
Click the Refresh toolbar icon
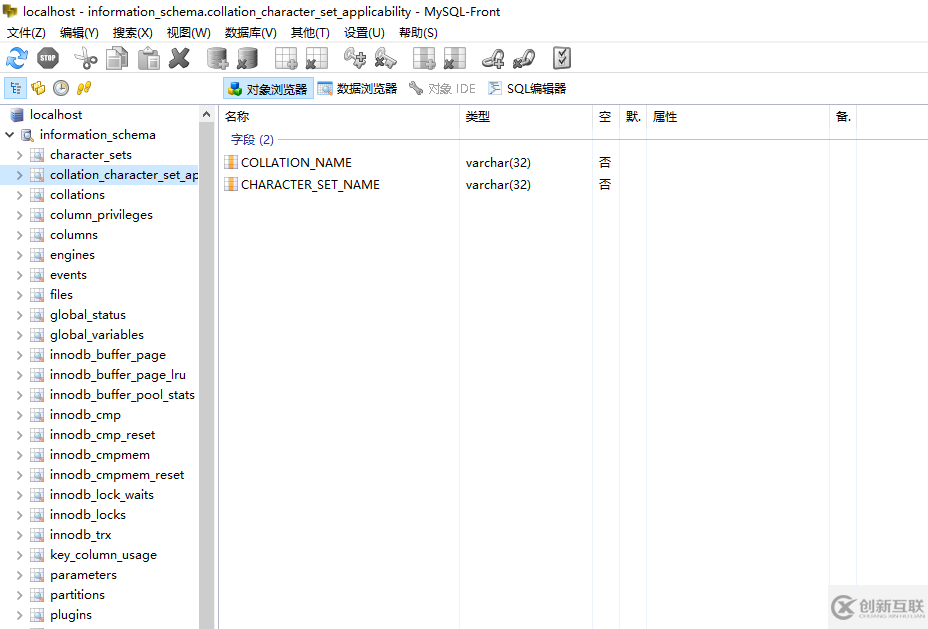pyautogui.click(x=17, y=58)
